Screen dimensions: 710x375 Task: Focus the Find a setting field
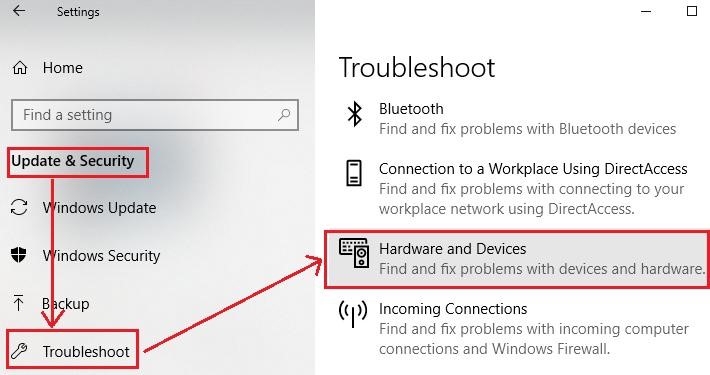click(155, 115)
